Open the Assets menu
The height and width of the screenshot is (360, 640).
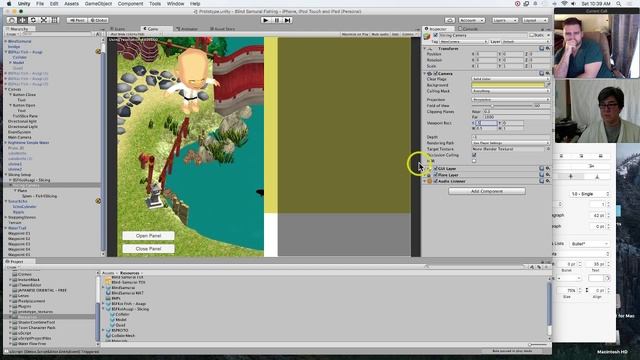71,4
